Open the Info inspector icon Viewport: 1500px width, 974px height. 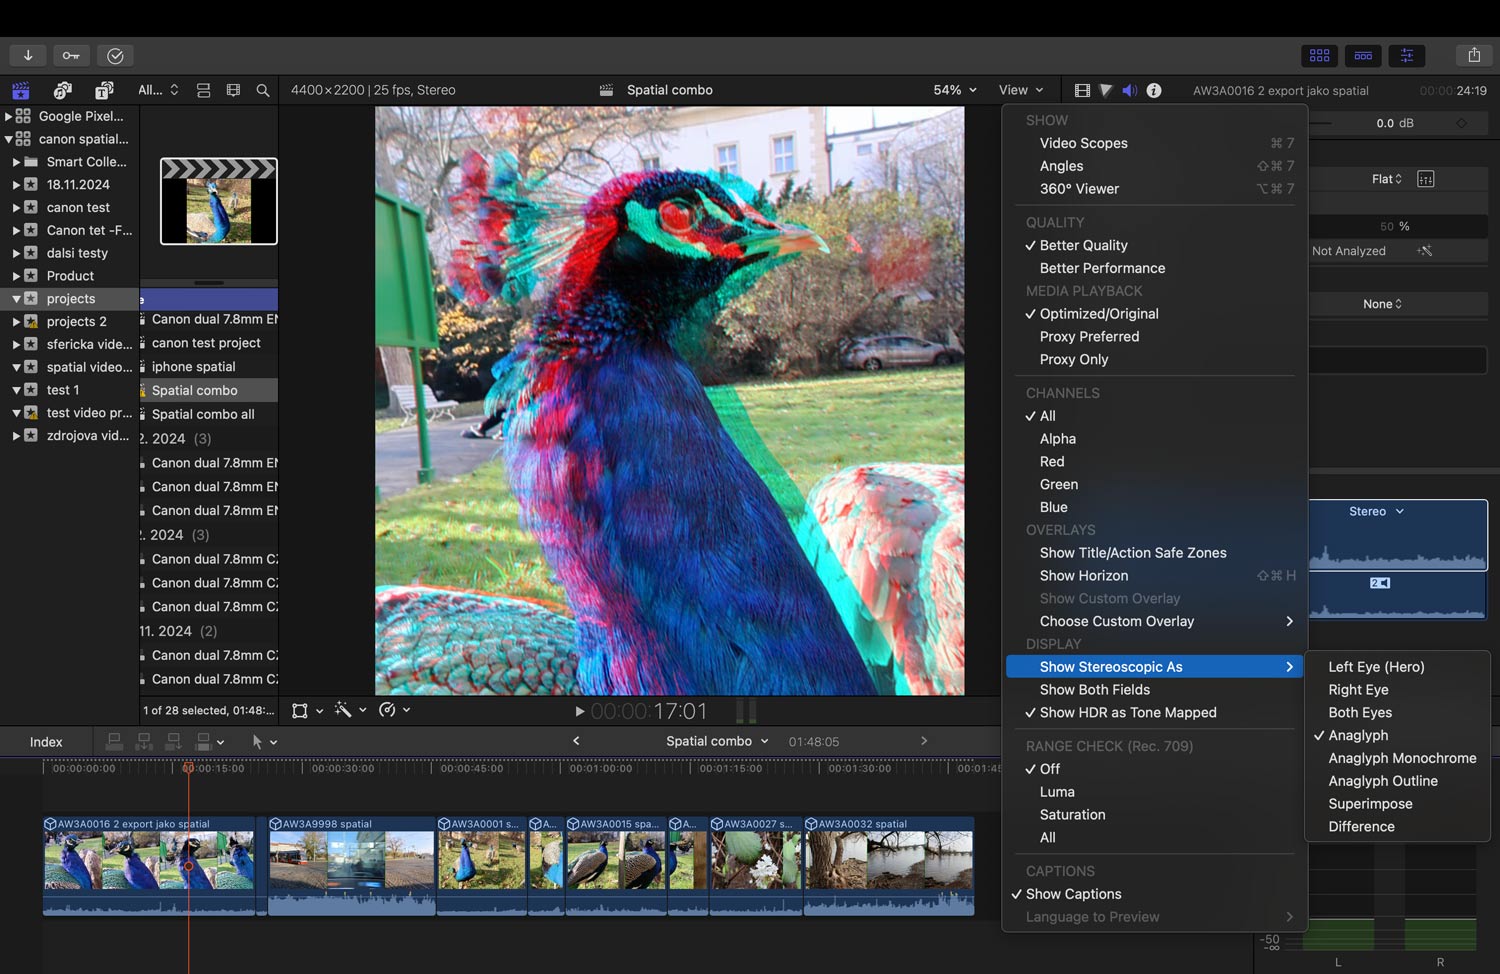pyautogui.click(x=1154, y=90)
